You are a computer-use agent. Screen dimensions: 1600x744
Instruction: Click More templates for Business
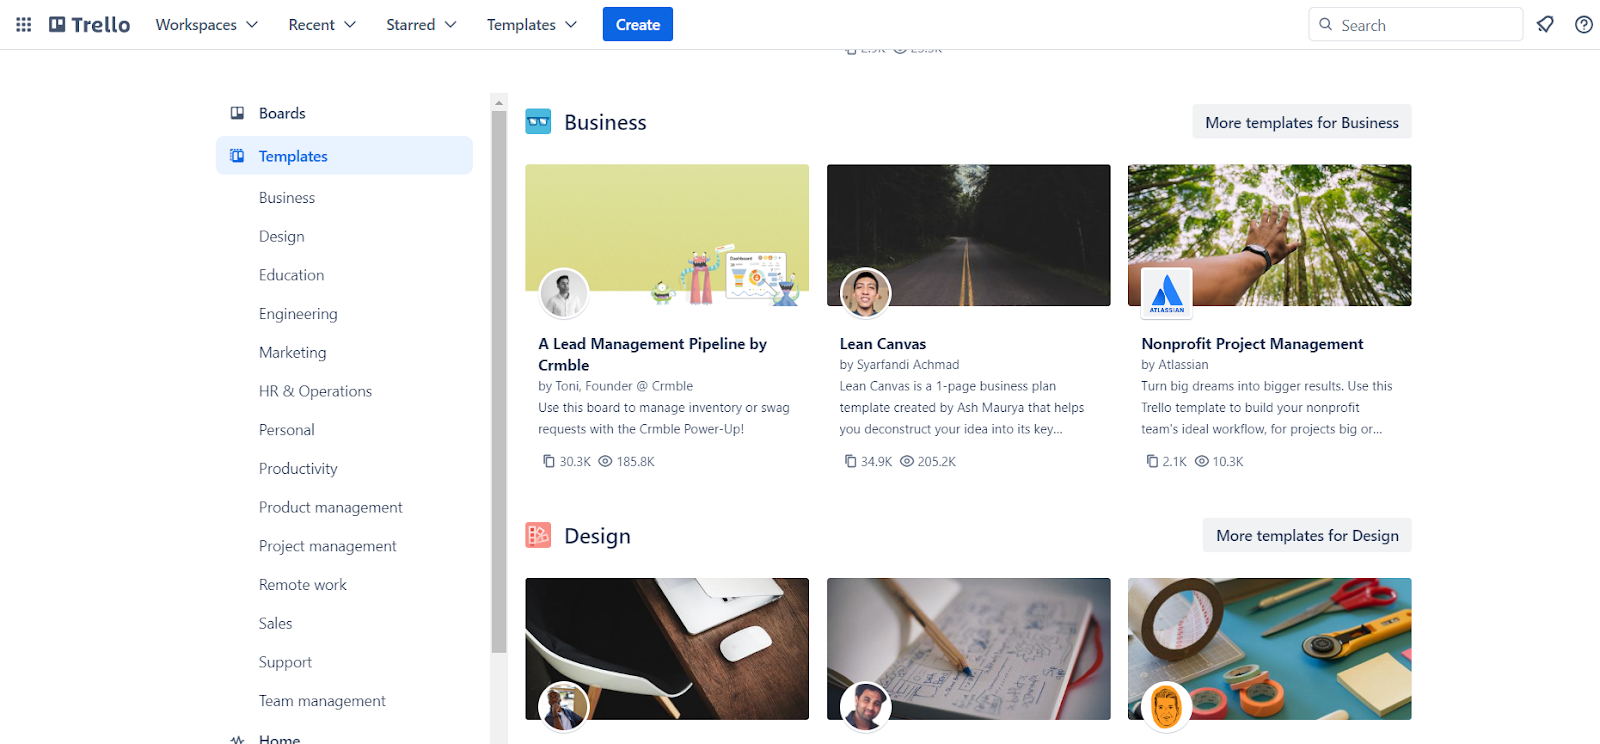tap(1302, 122)
